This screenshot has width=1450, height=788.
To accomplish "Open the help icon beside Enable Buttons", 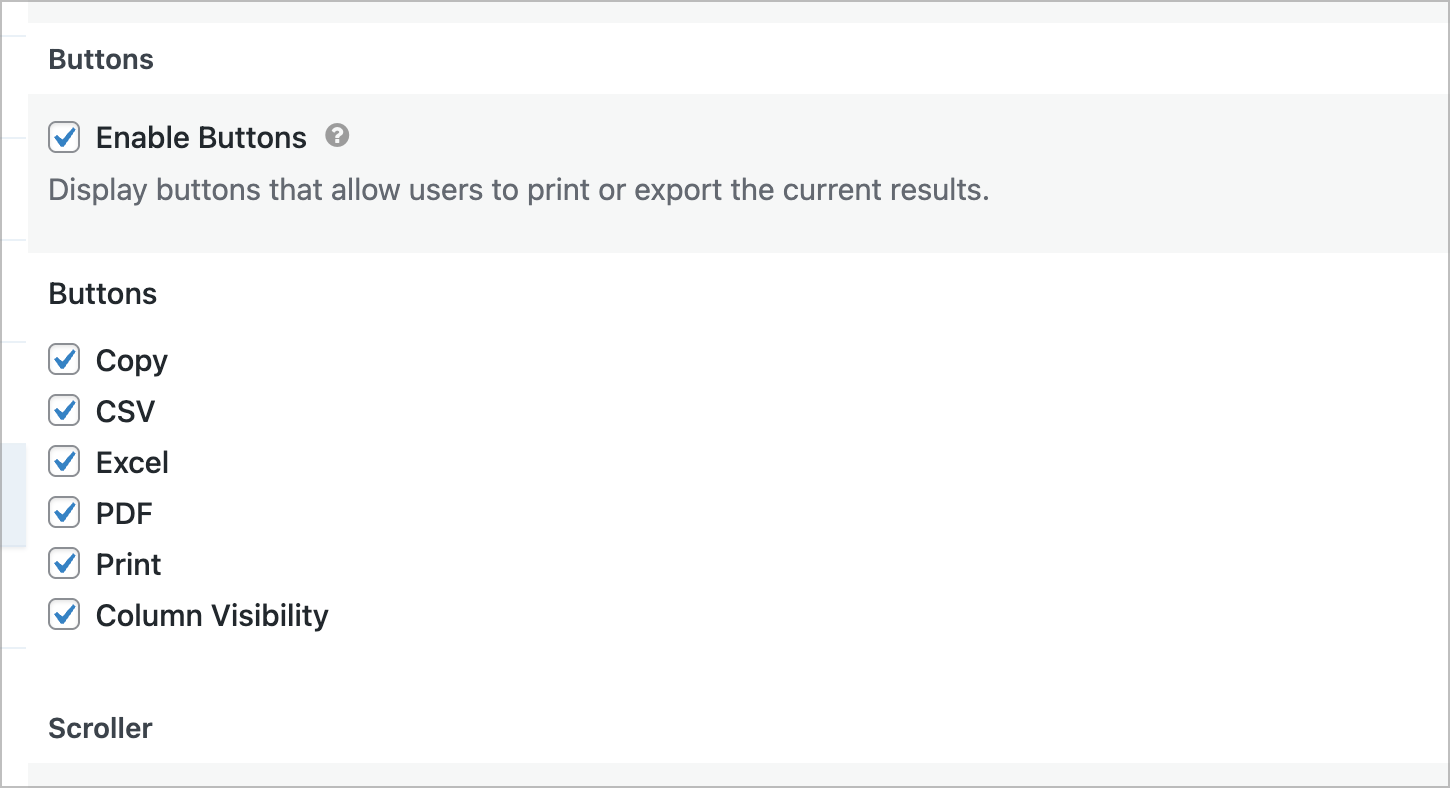I will click(338, 135).
